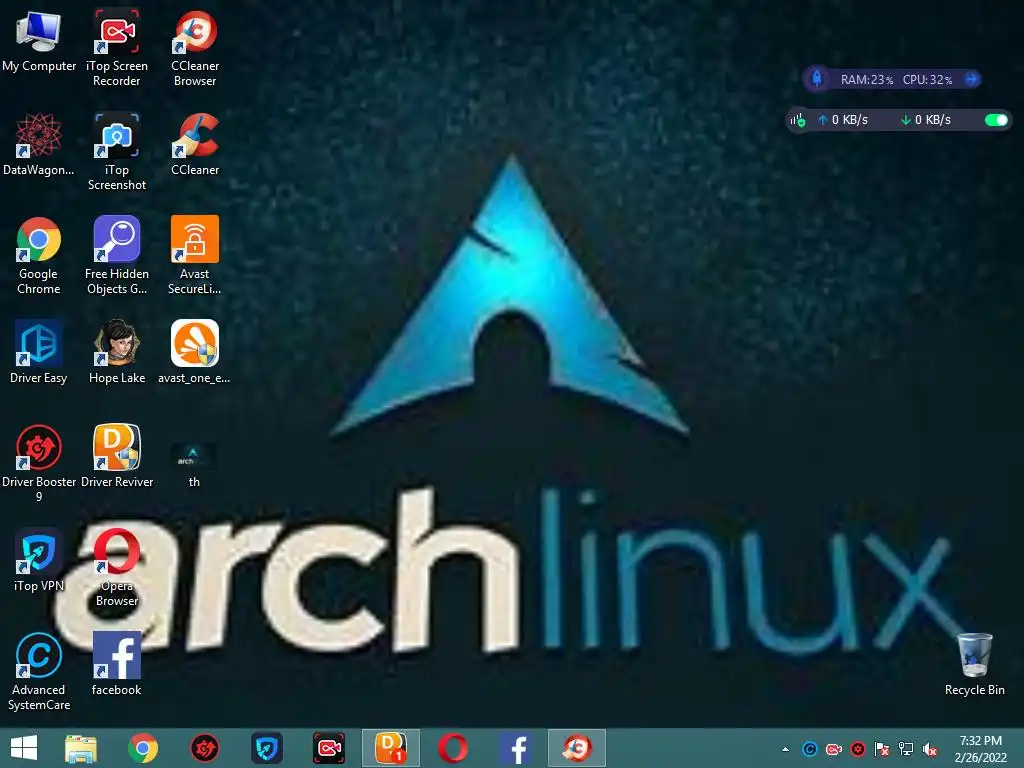Open Opera Browser desktop shortcut
The image size is (1024, 768).
(x=117, y=568)
